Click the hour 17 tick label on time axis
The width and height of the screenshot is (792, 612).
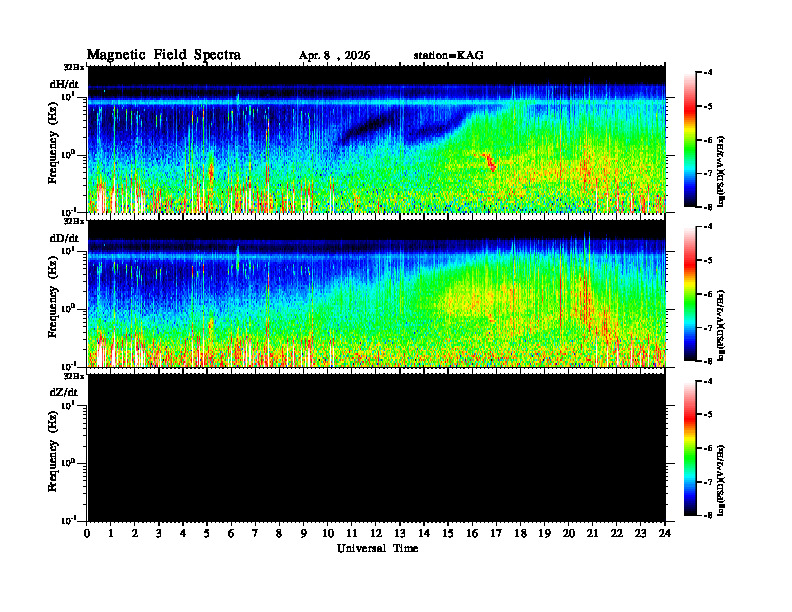pos(497,534)
